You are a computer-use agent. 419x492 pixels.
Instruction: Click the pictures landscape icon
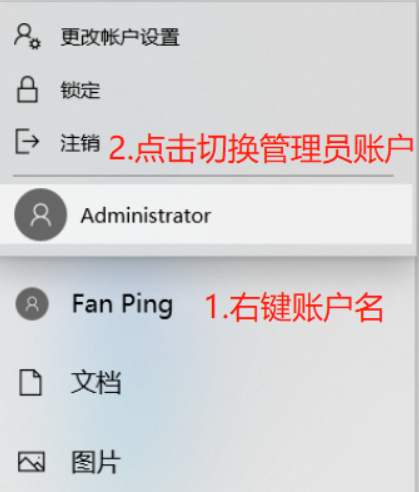click(31, 462)
